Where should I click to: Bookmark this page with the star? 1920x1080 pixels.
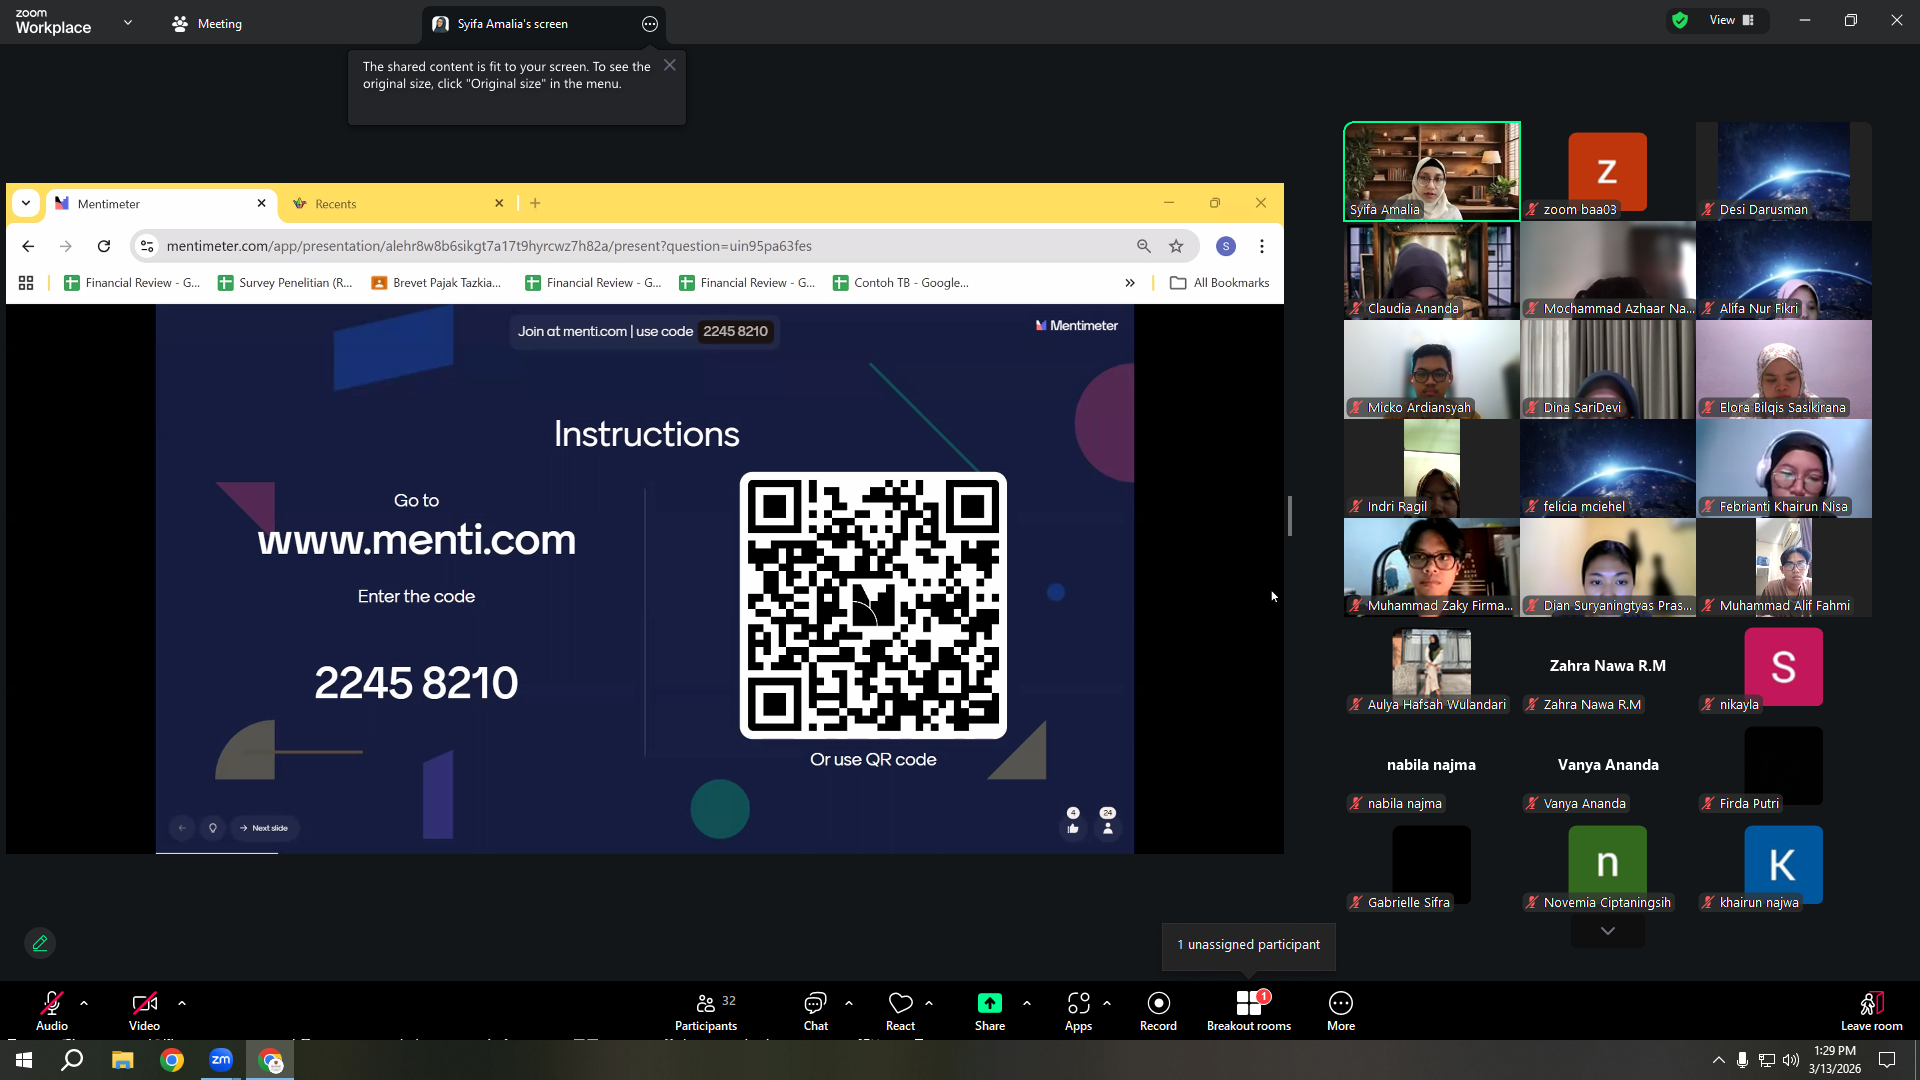tap(1176, 246)
